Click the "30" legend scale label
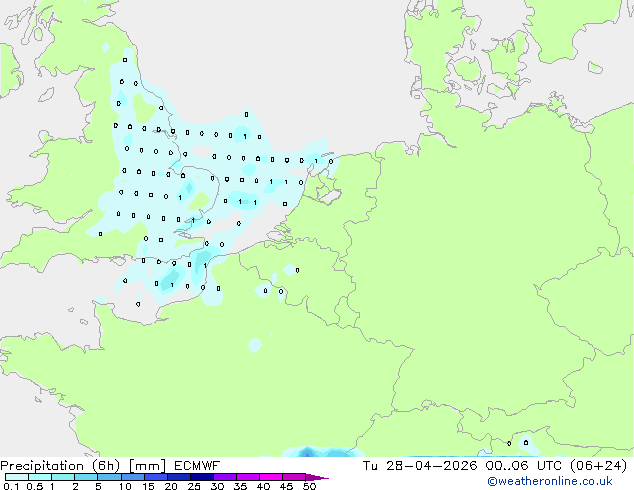This screenshot has height=490, width=634. (x=217, y=486)
